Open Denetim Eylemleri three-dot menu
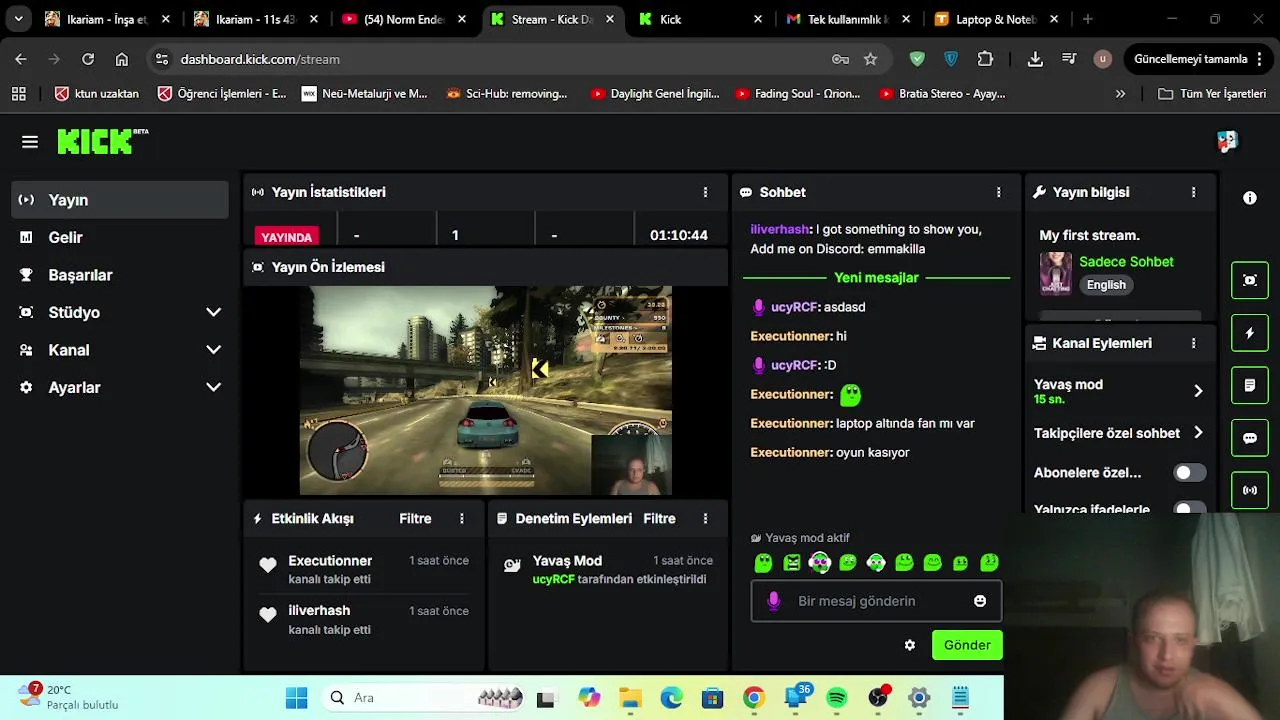The height and width of the screenshot is (720, 1280). tap(705, 519)
